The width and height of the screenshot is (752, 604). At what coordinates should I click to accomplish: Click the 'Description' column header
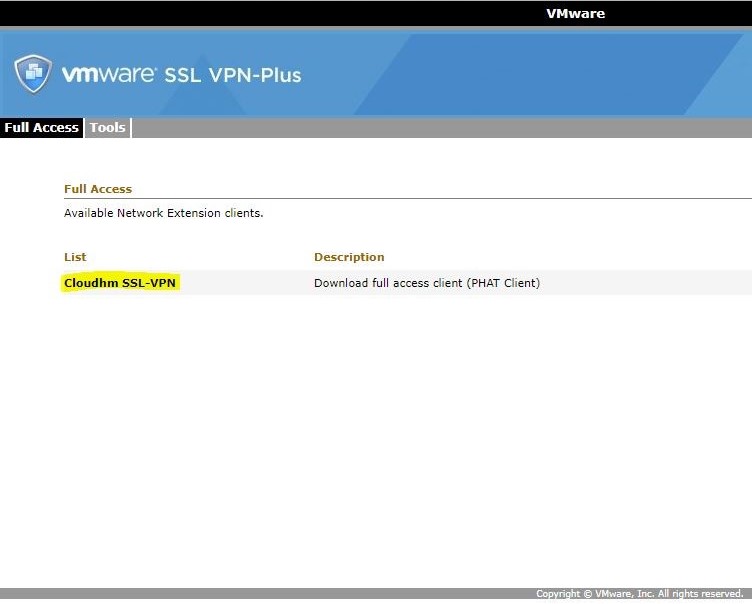click(x=349, y=257)
